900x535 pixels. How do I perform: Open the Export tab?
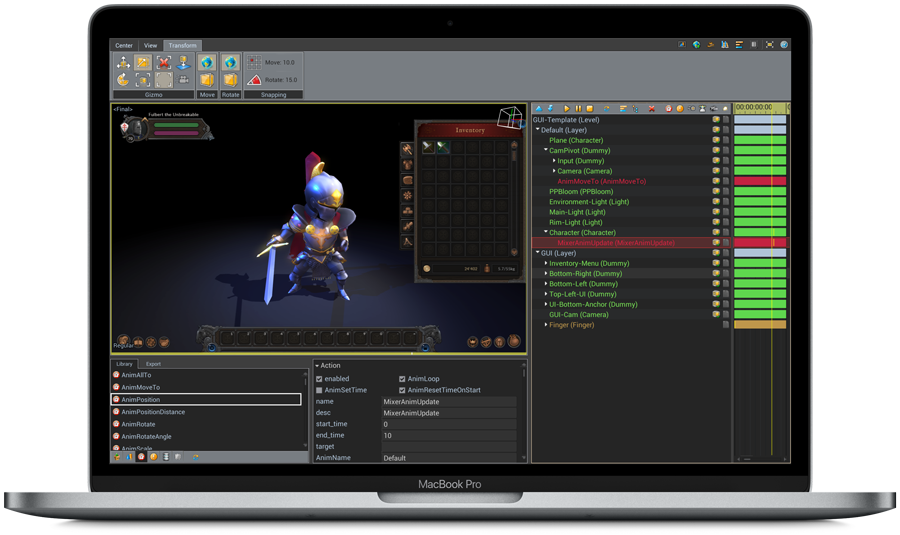tap(153, 364)
